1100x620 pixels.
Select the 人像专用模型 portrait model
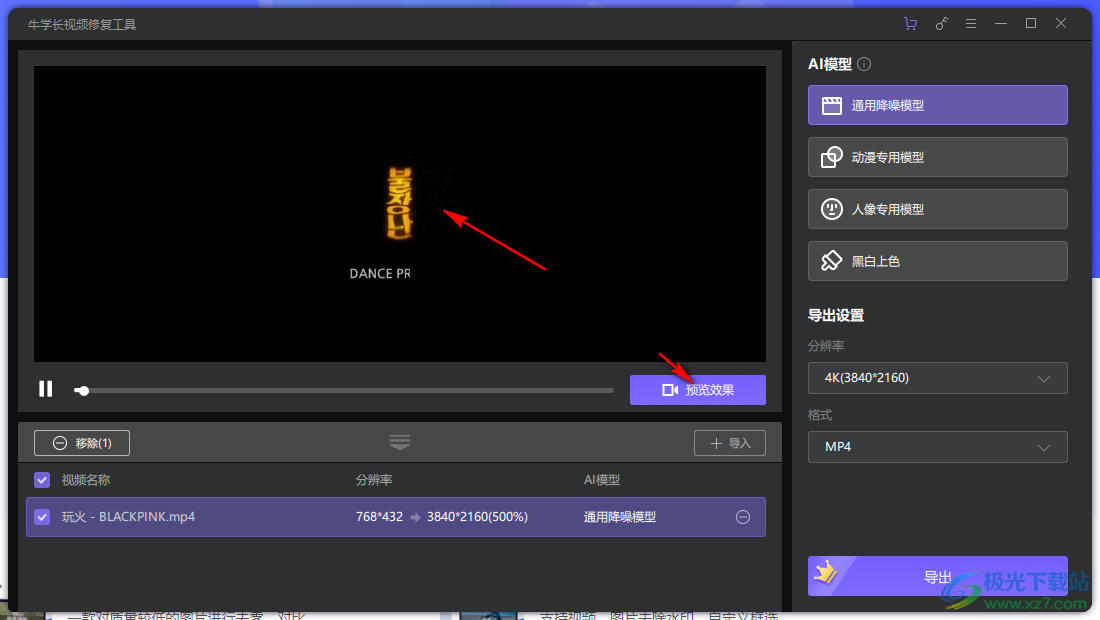tap(937, 209)
